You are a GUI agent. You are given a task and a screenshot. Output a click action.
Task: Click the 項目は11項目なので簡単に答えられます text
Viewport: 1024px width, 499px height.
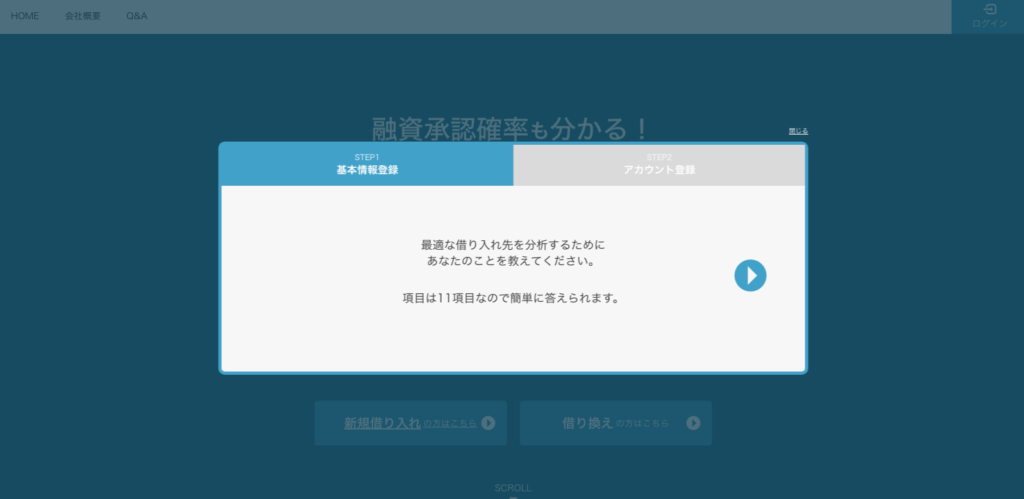[x=511, y=298]
